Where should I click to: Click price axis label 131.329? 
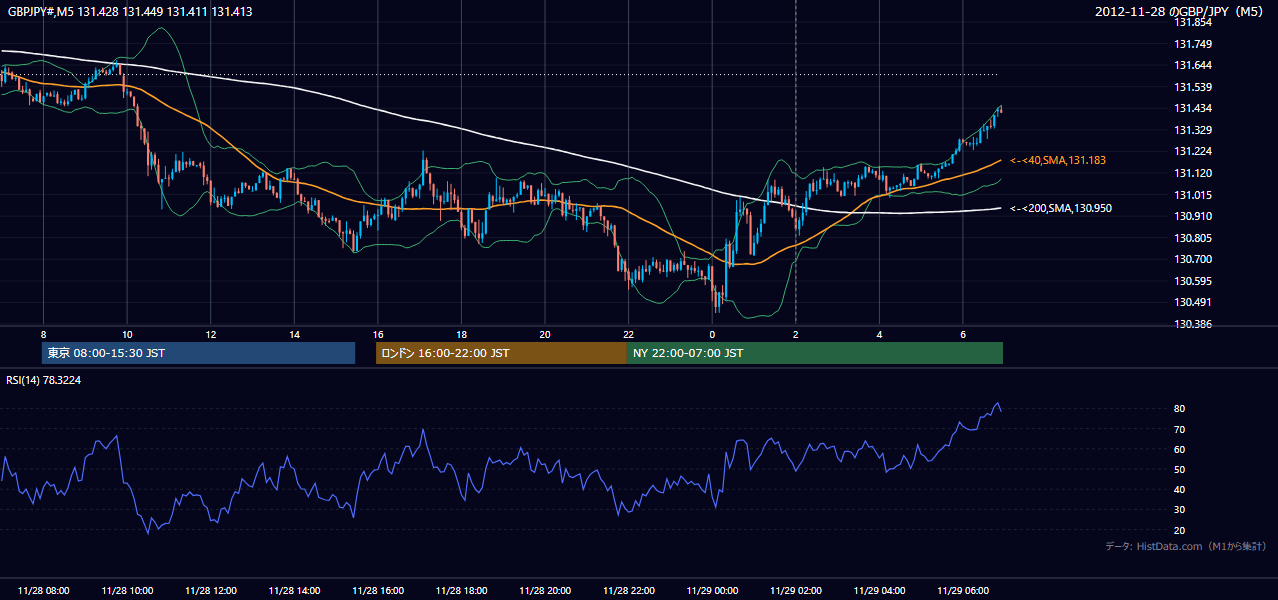[x=1193, y=130]
